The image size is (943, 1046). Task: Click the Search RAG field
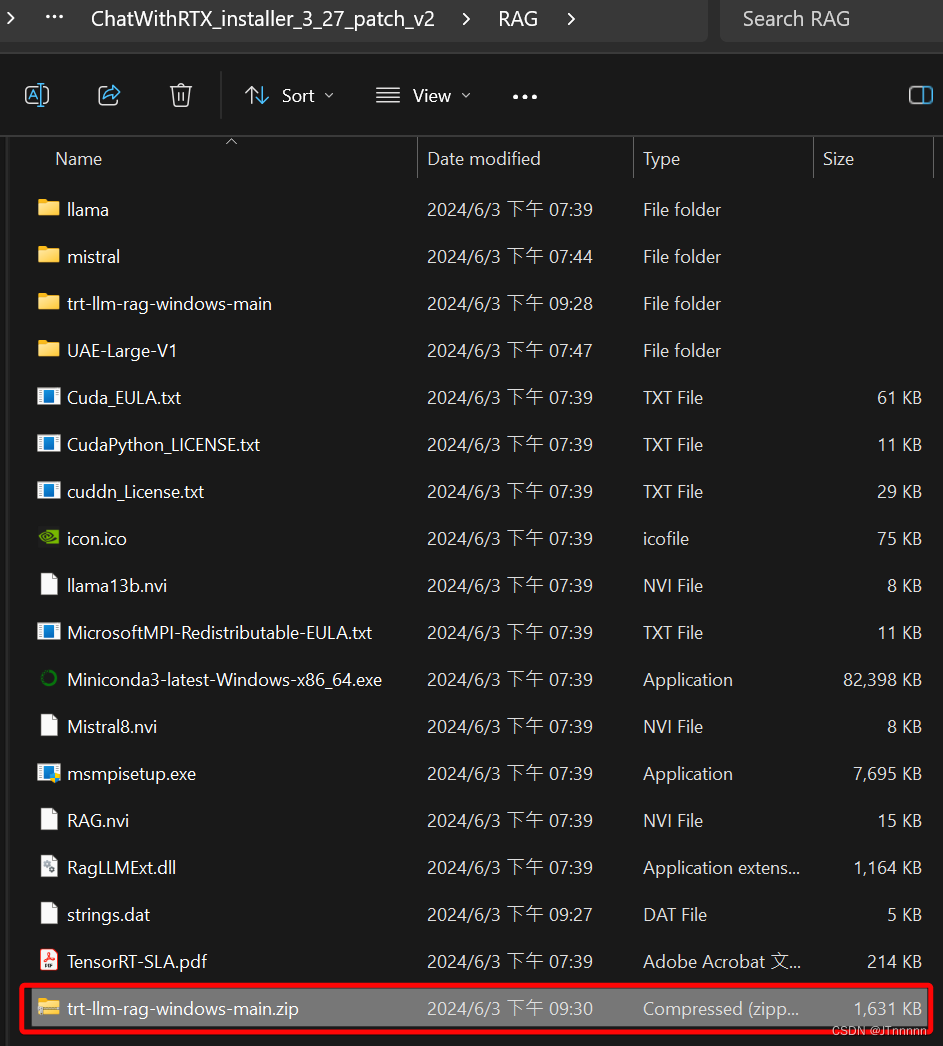pos(831,19)
